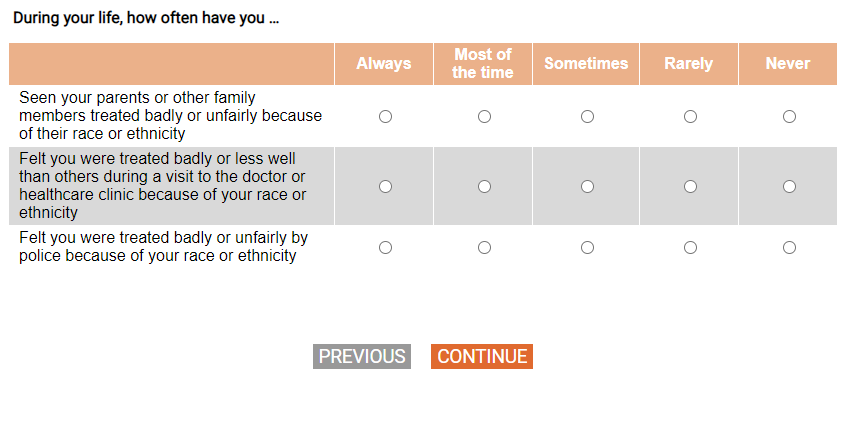Select Always for treated unfairly by police

point(385,247)
